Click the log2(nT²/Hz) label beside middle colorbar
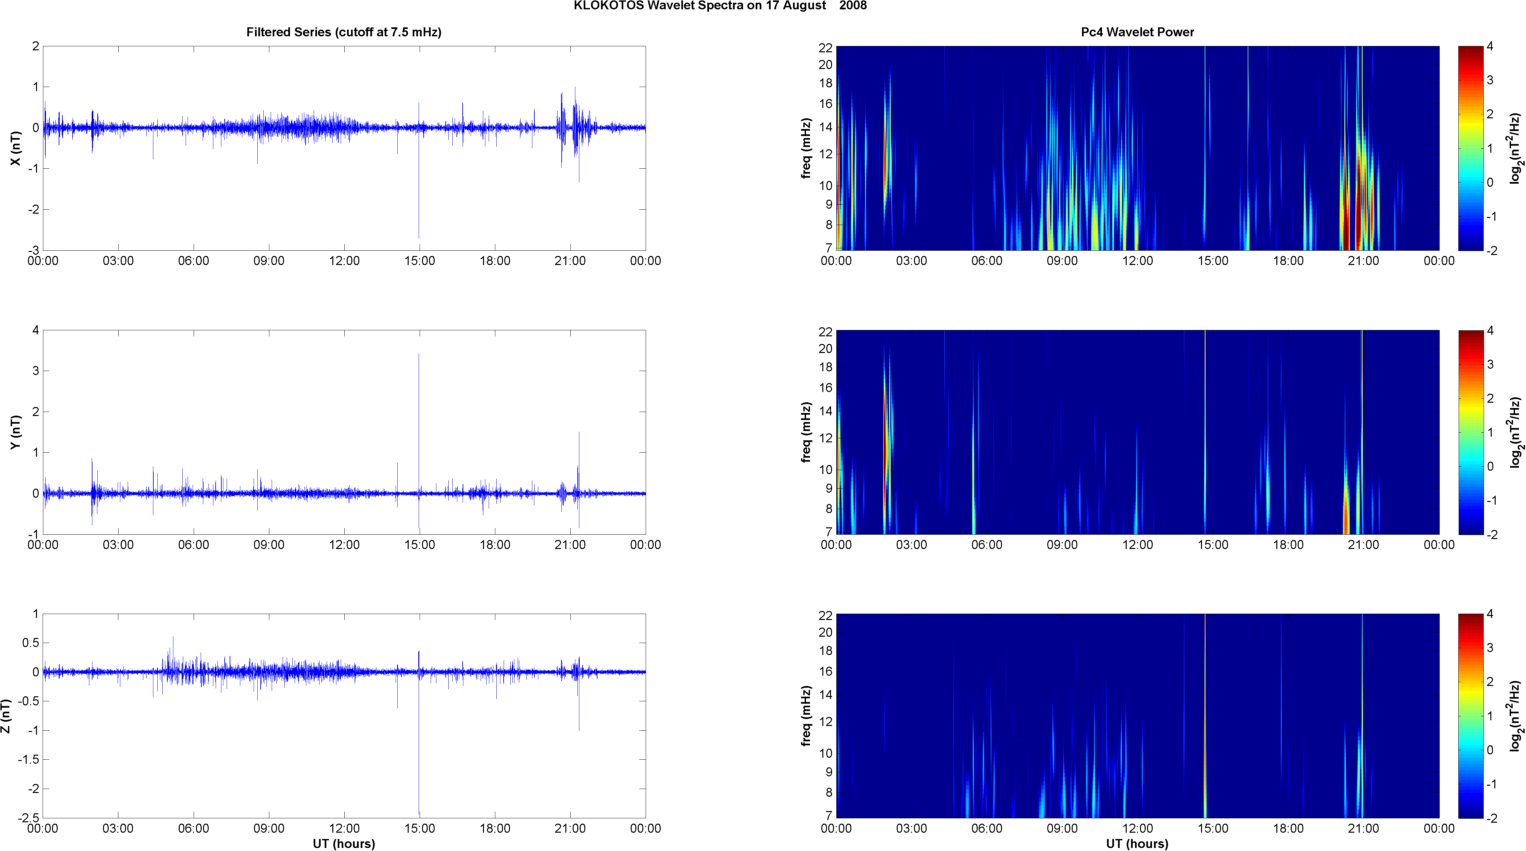Image resolution: width=1526 pixels, height=851 pixels. tap(1516, 432)
